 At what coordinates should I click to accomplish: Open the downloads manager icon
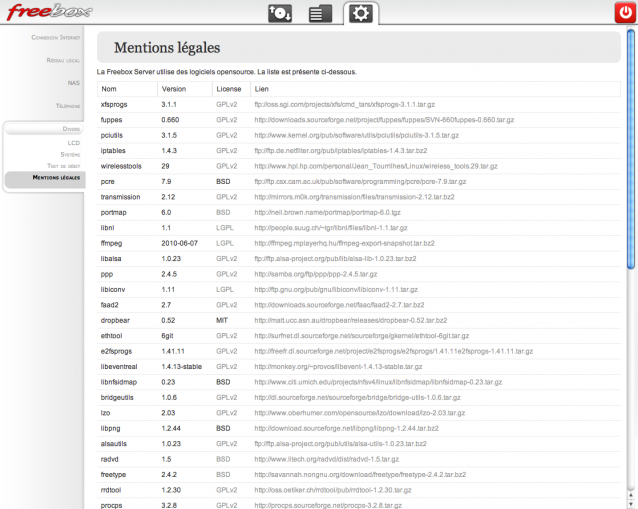click(x=280, y=13)
